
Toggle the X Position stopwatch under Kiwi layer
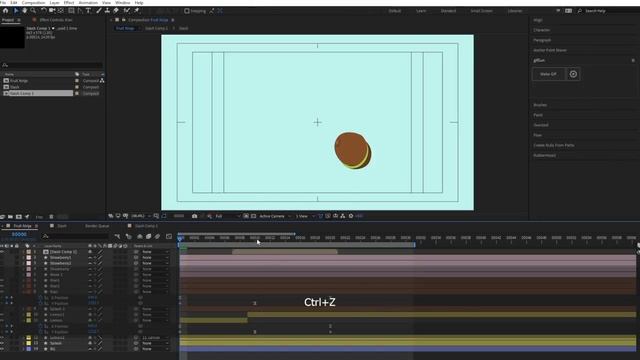click(40, 298)
